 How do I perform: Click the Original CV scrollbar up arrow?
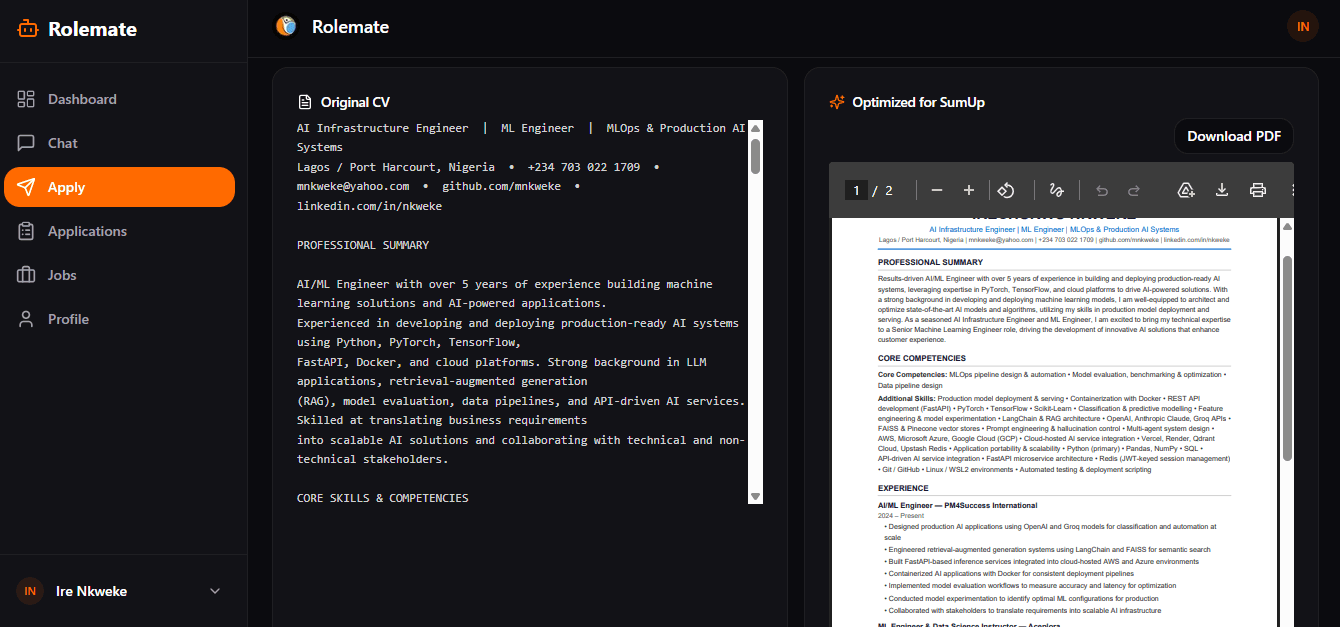click(x=755, y=127)
